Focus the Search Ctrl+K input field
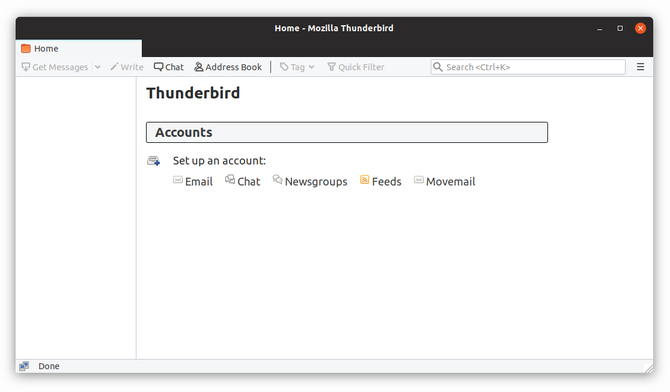670x392 pixels. coord(528,67)
